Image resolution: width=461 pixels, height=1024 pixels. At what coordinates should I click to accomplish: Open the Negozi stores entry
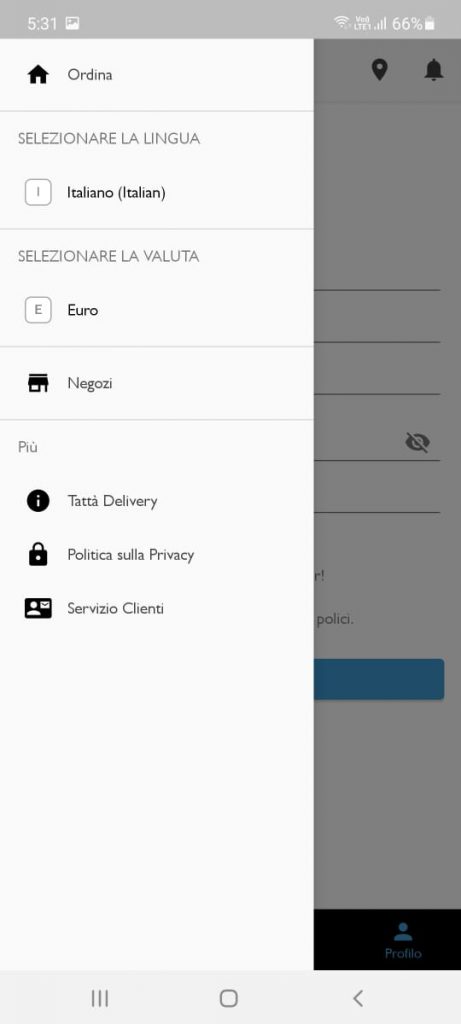point(157,383)
